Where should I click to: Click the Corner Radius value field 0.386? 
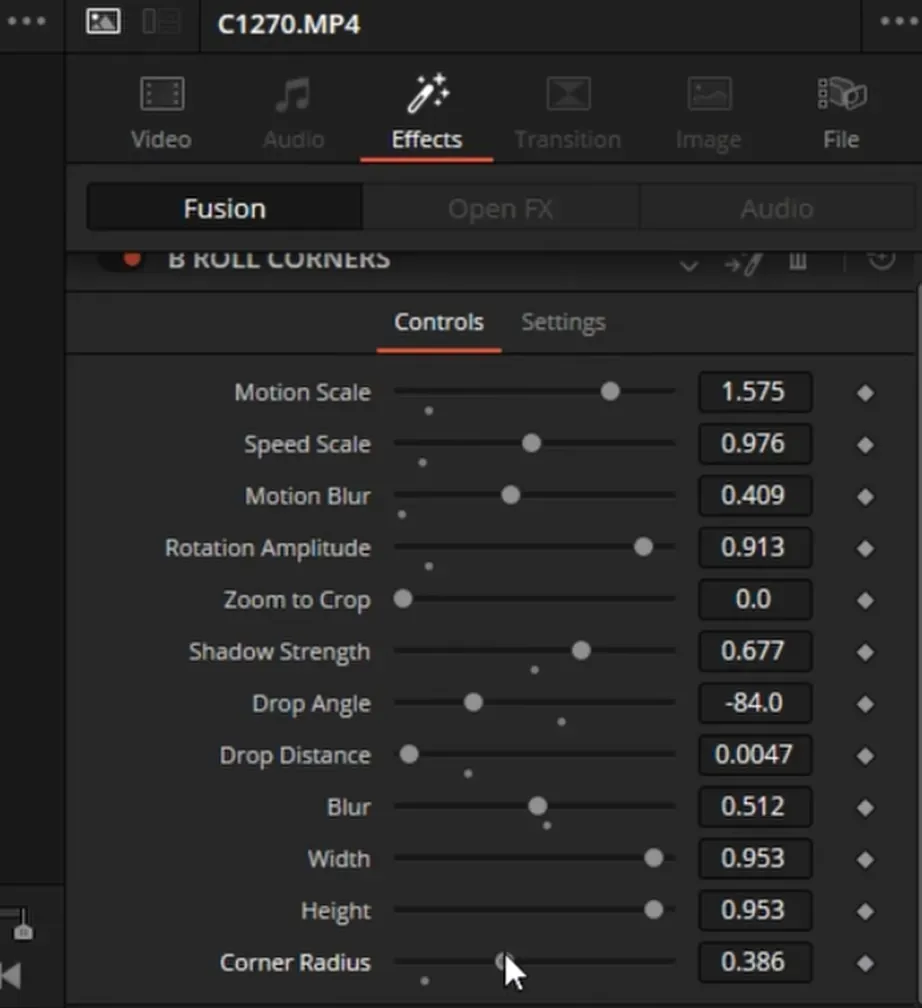coord(754,962)
